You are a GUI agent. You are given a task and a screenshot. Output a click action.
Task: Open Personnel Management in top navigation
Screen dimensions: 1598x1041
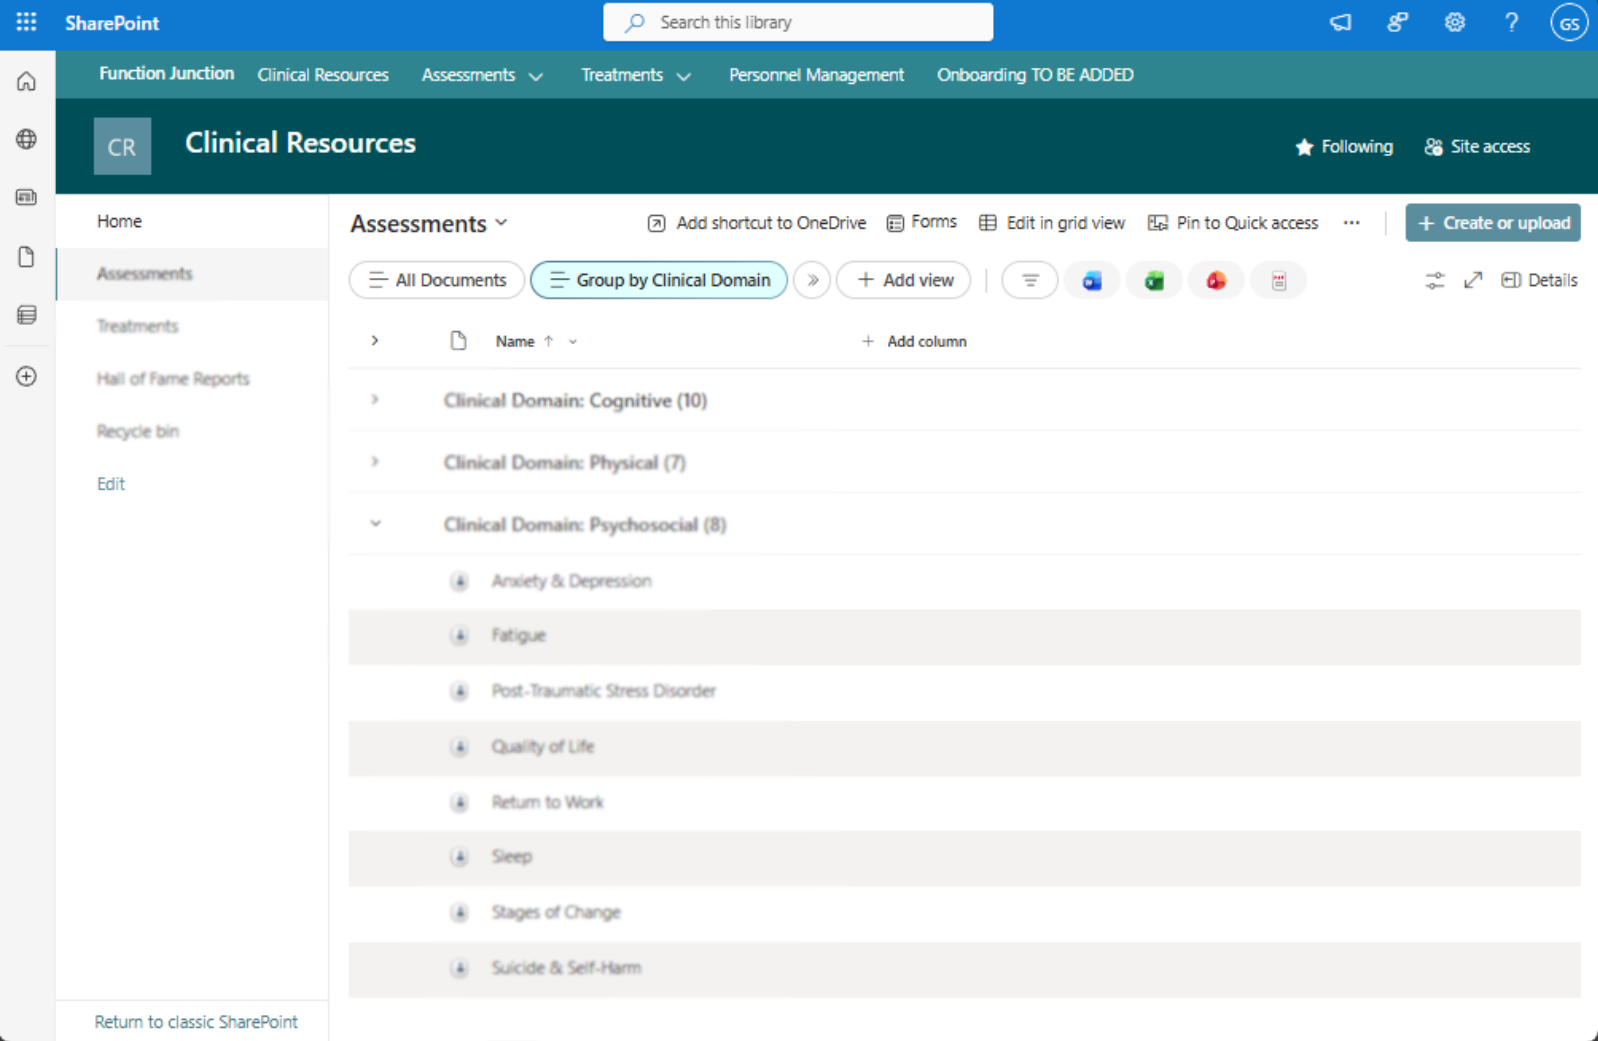coord(816,75)
